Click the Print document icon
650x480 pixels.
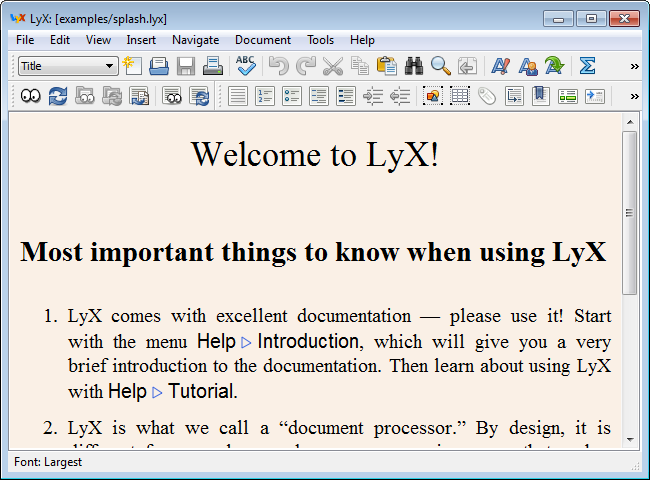tap(213, 66)
